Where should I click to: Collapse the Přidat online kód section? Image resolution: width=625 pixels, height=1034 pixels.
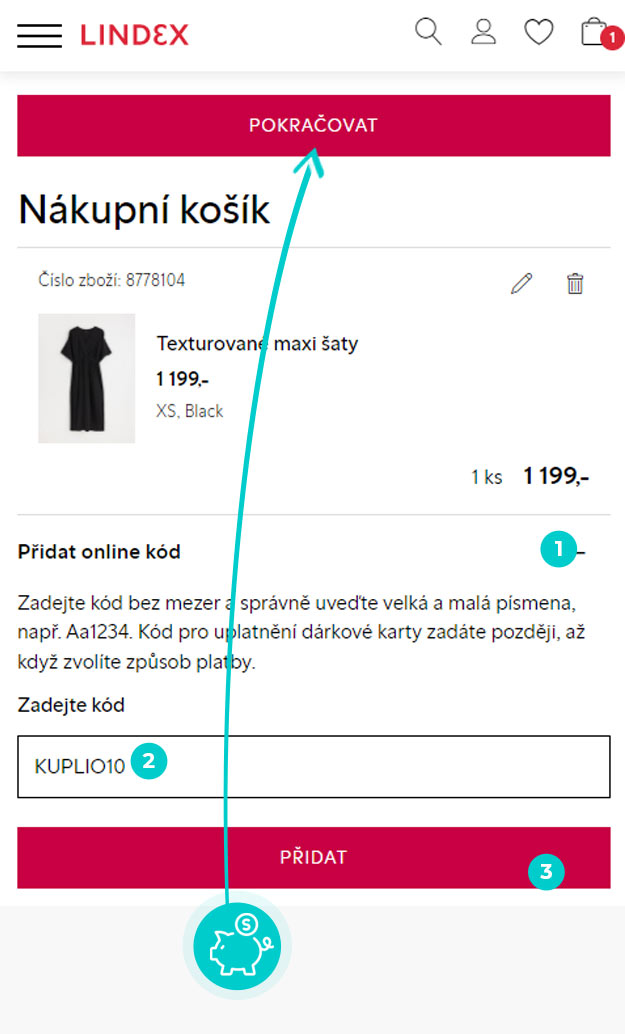point(582,551)
